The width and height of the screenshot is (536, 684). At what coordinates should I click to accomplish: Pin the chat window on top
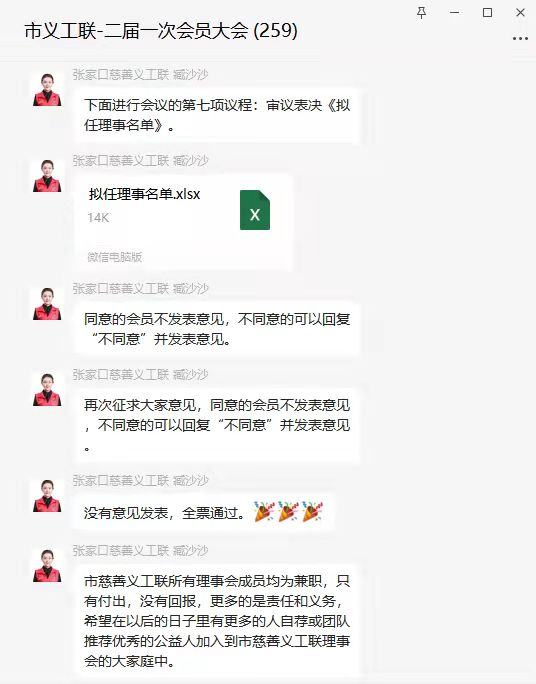(x=421, y=13)
